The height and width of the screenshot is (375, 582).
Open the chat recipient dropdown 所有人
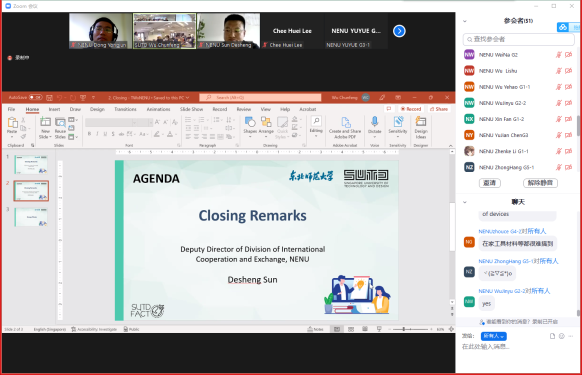coord(494,336)
